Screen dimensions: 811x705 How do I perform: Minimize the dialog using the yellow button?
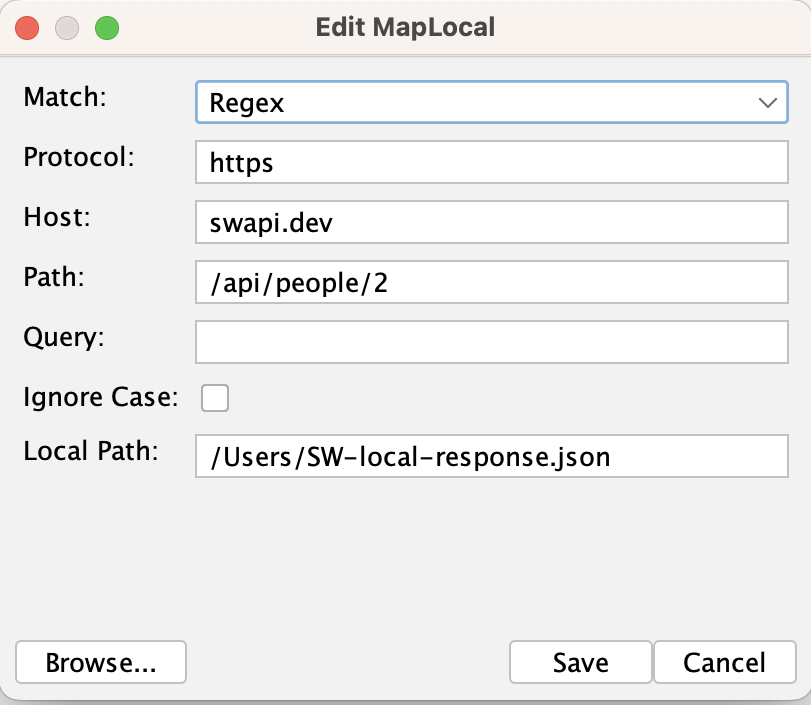(x=66, y=27)
